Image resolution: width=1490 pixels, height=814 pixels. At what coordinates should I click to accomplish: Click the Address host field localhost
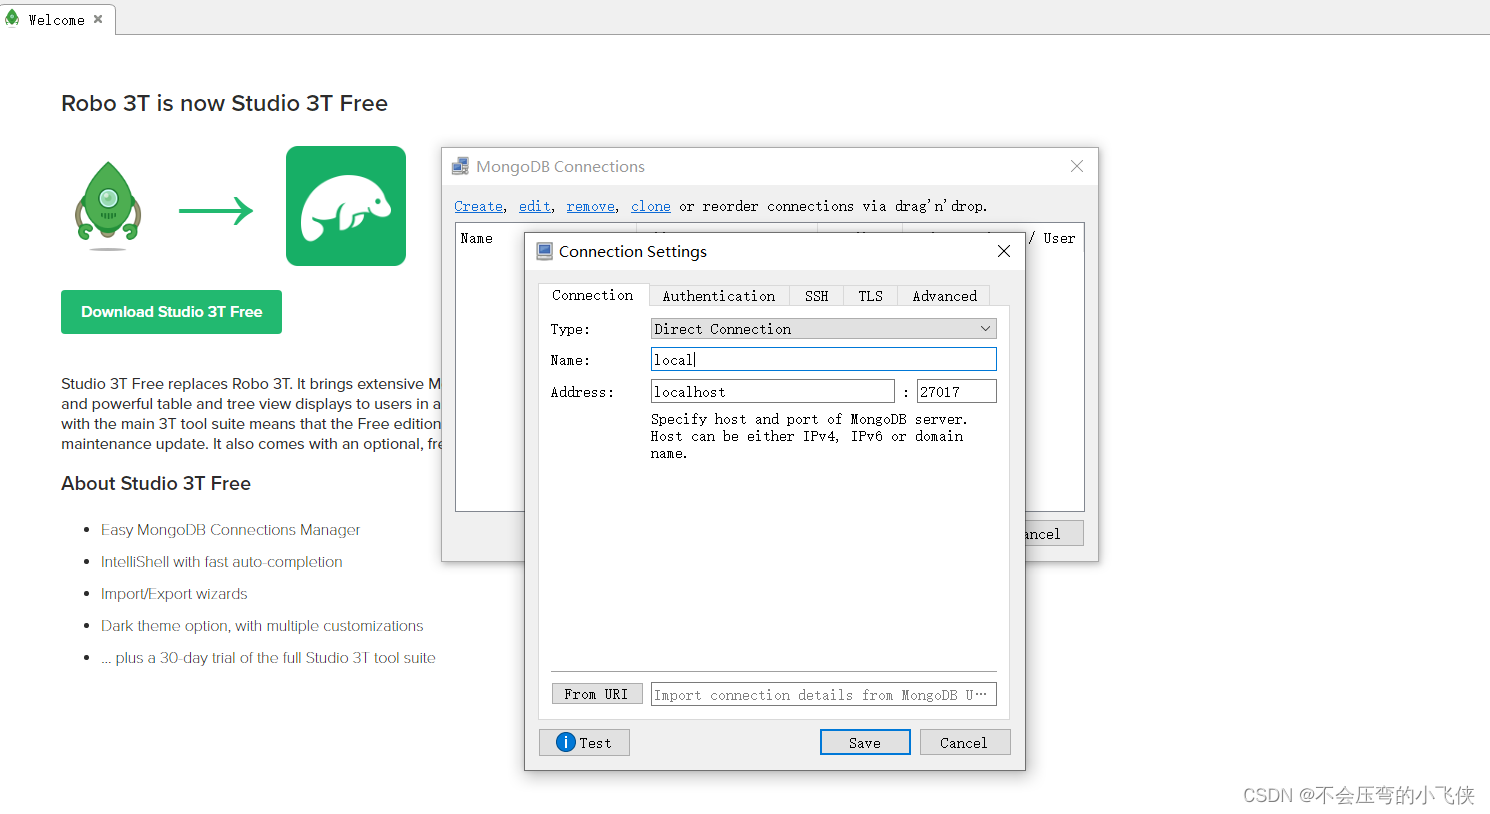773,391
